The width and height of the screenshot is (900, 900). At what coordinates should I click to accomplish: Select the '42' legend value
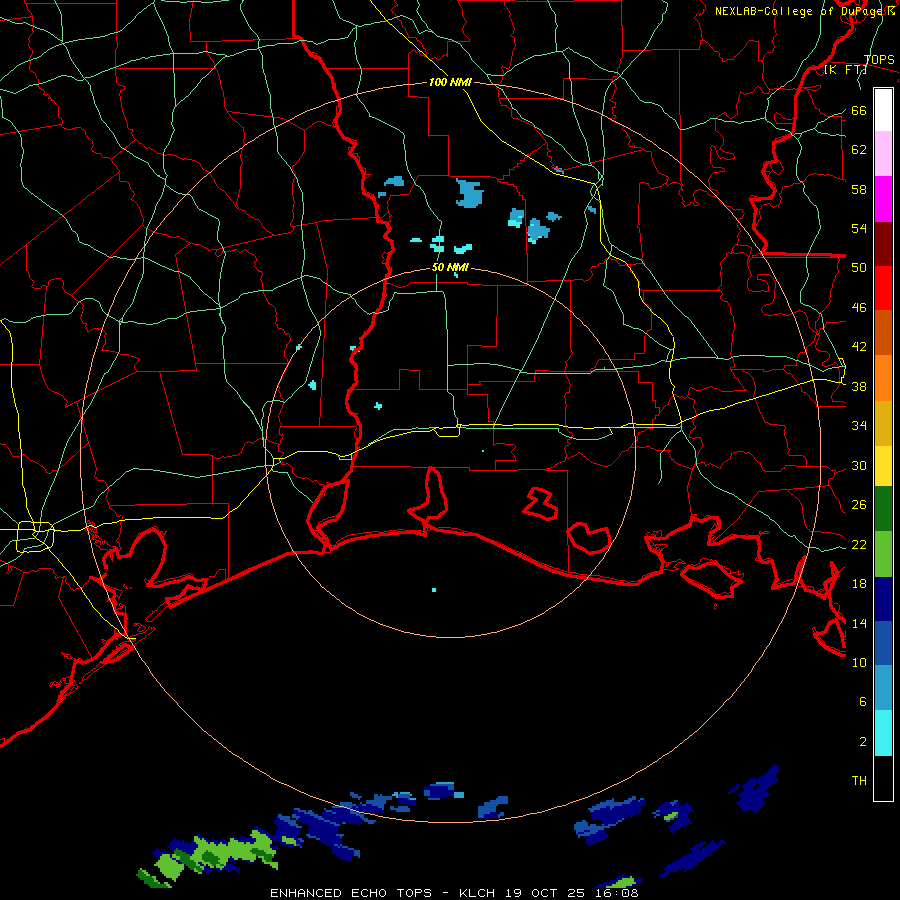click(x=859, y=347)
